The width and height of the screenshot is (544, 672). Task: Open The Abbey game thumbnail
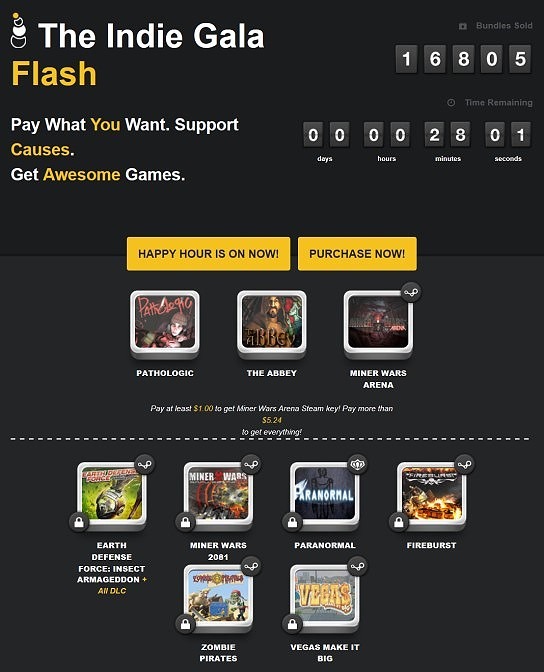(x=271, y=324)
